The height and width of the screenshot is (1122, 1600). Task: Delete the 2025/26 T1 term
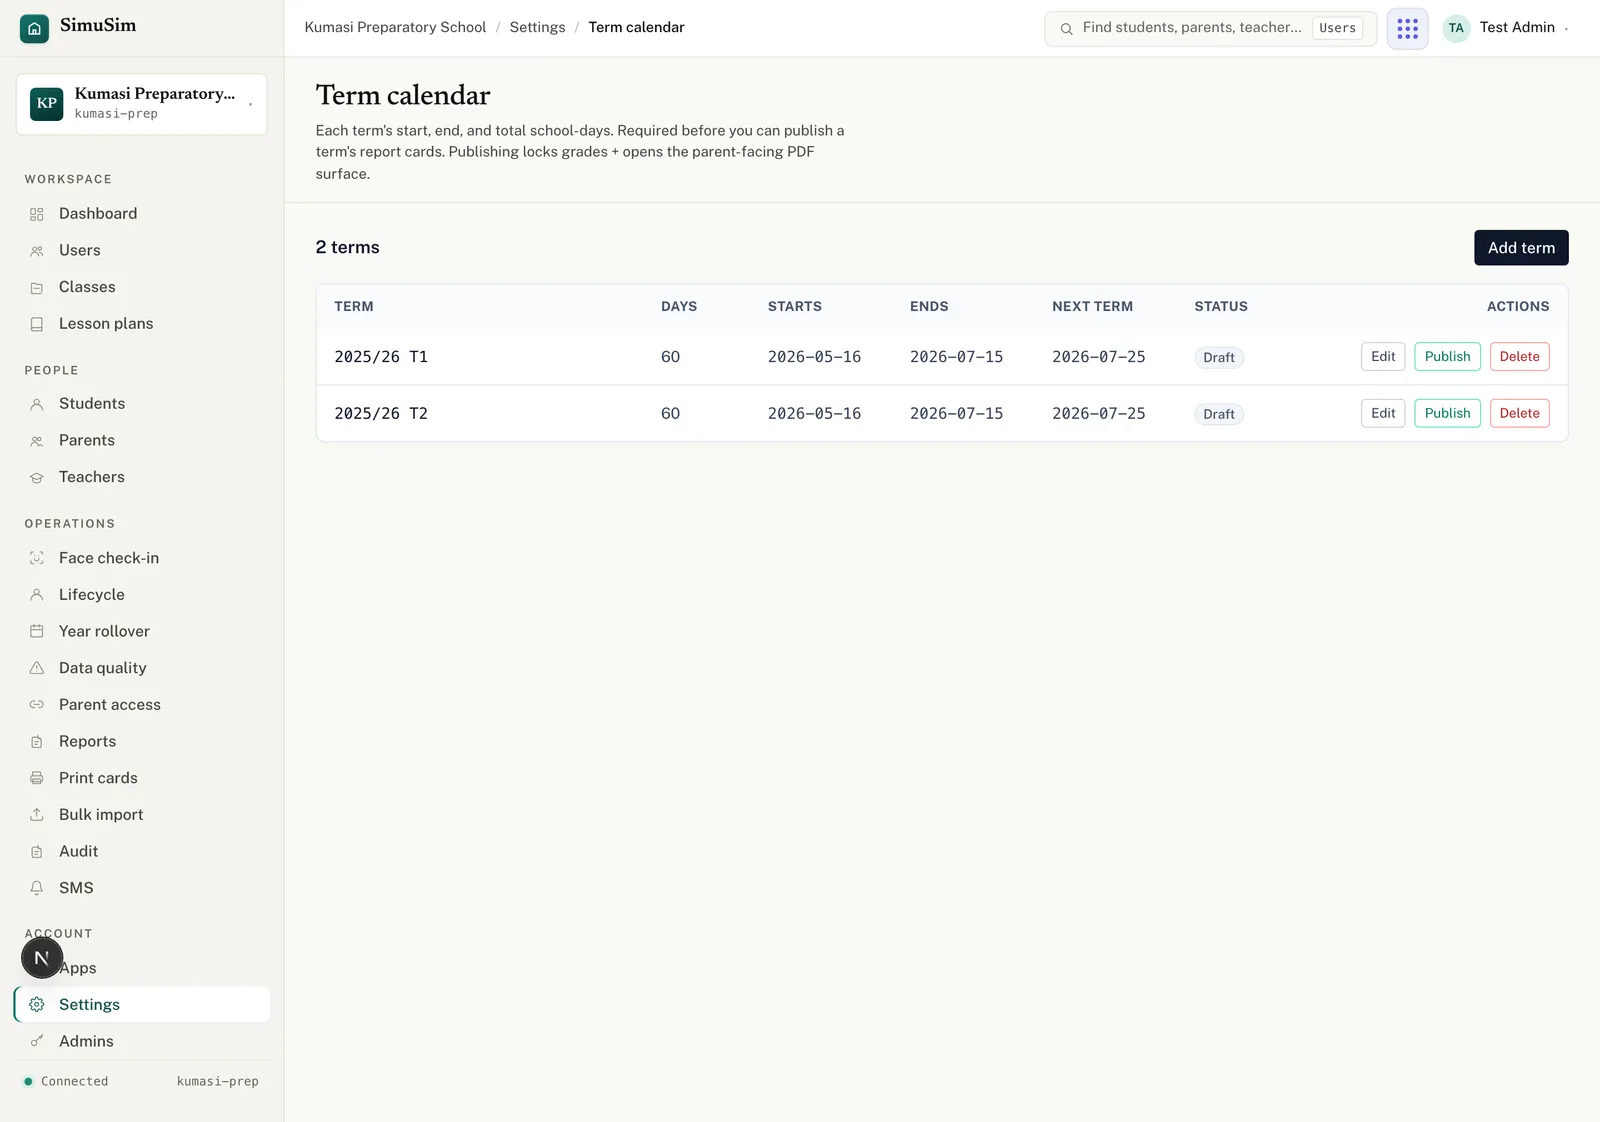click(1519, 357)
